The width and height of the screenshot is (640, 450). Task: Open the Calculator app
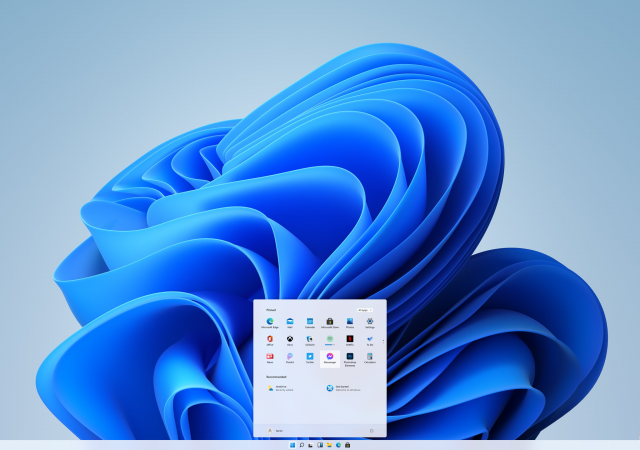pyautogui.click(x=370, y=358)
